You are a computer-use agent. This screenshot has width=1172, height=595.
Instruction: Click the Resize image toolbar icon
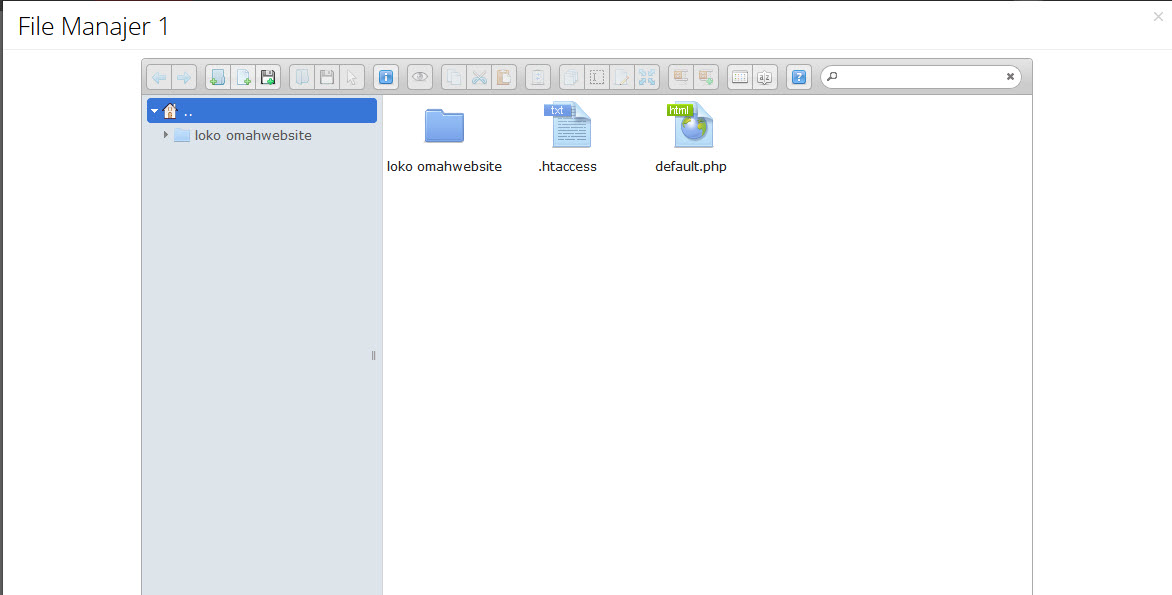coord(647,77)
